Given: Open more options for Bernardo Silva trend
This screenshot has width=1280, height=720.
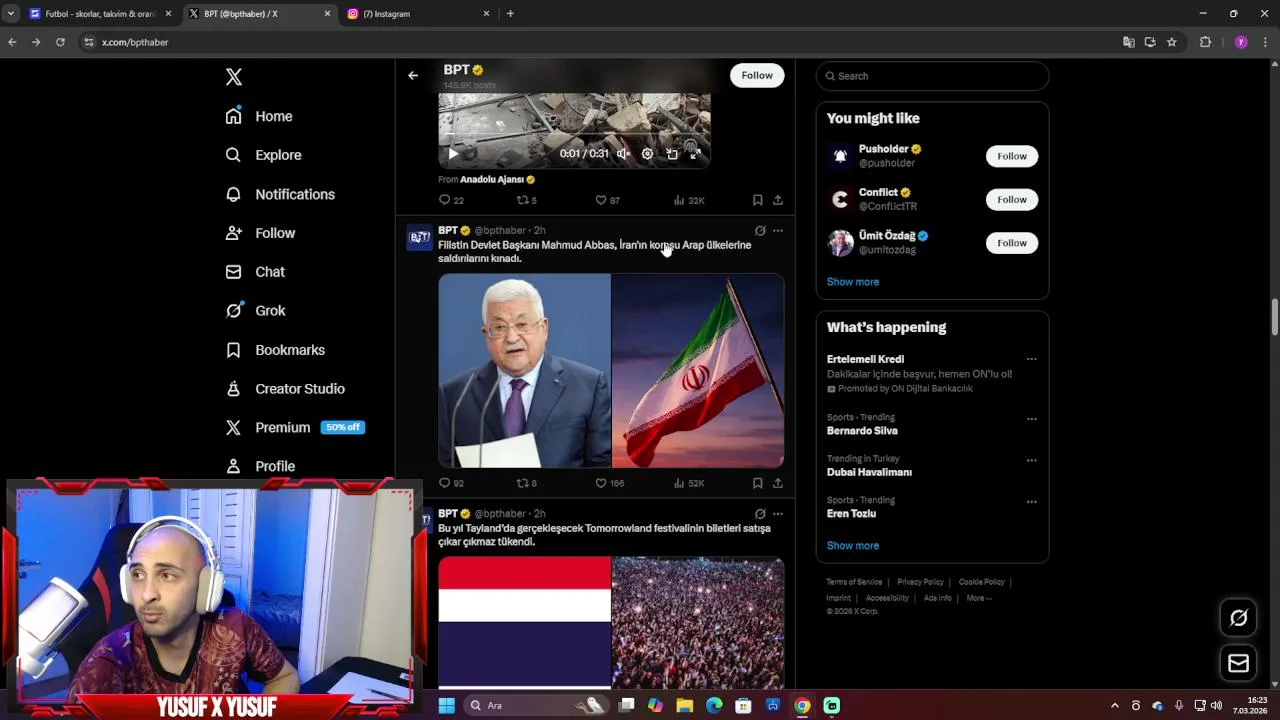Looking at the screenshot, I should (x=1031, y=418).
